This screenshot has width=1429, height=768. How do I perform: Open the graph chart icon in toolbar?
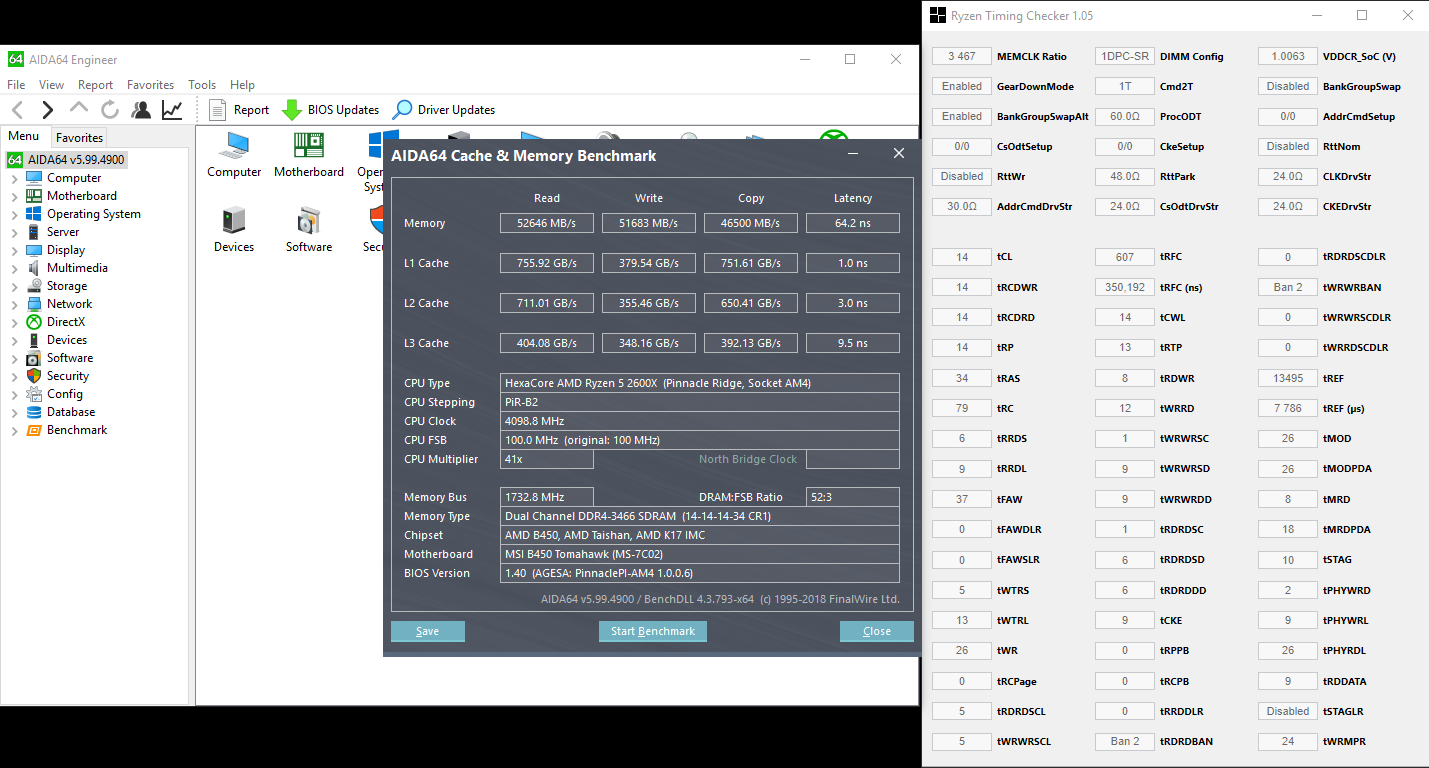(x=172, y=110)
